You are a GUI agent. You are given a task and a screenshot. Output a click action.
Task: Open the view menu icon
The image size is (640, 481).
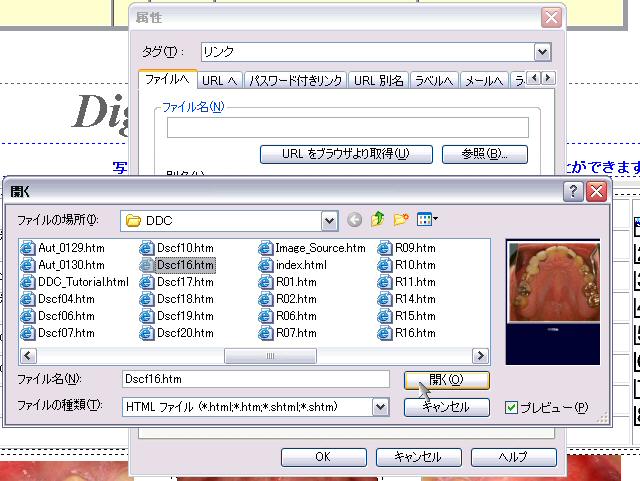(x=427, y=219)
